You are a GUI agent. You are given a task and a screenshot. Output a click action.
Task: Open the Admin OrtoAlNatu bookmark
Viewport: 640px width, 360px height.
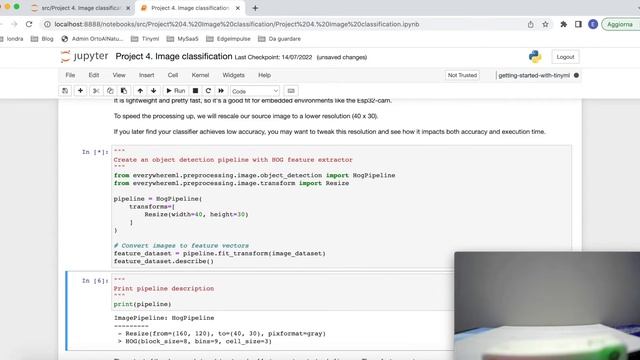pyautogui.click(x=92, y=39)
